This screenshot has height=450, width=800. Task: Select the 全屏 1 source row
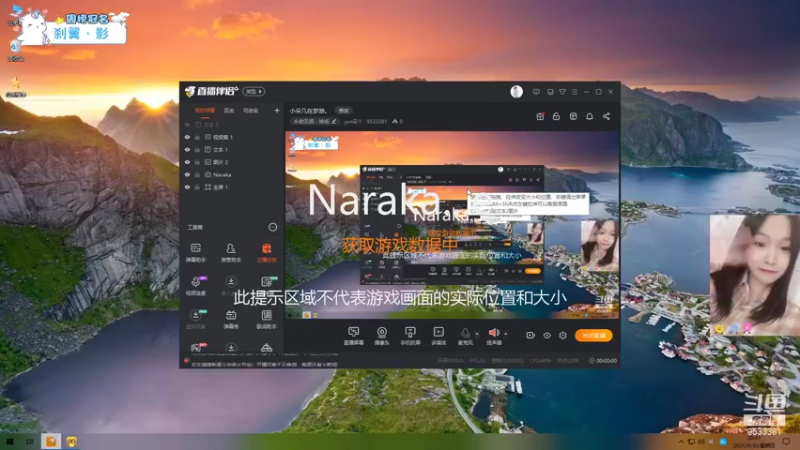coord(232,187)
